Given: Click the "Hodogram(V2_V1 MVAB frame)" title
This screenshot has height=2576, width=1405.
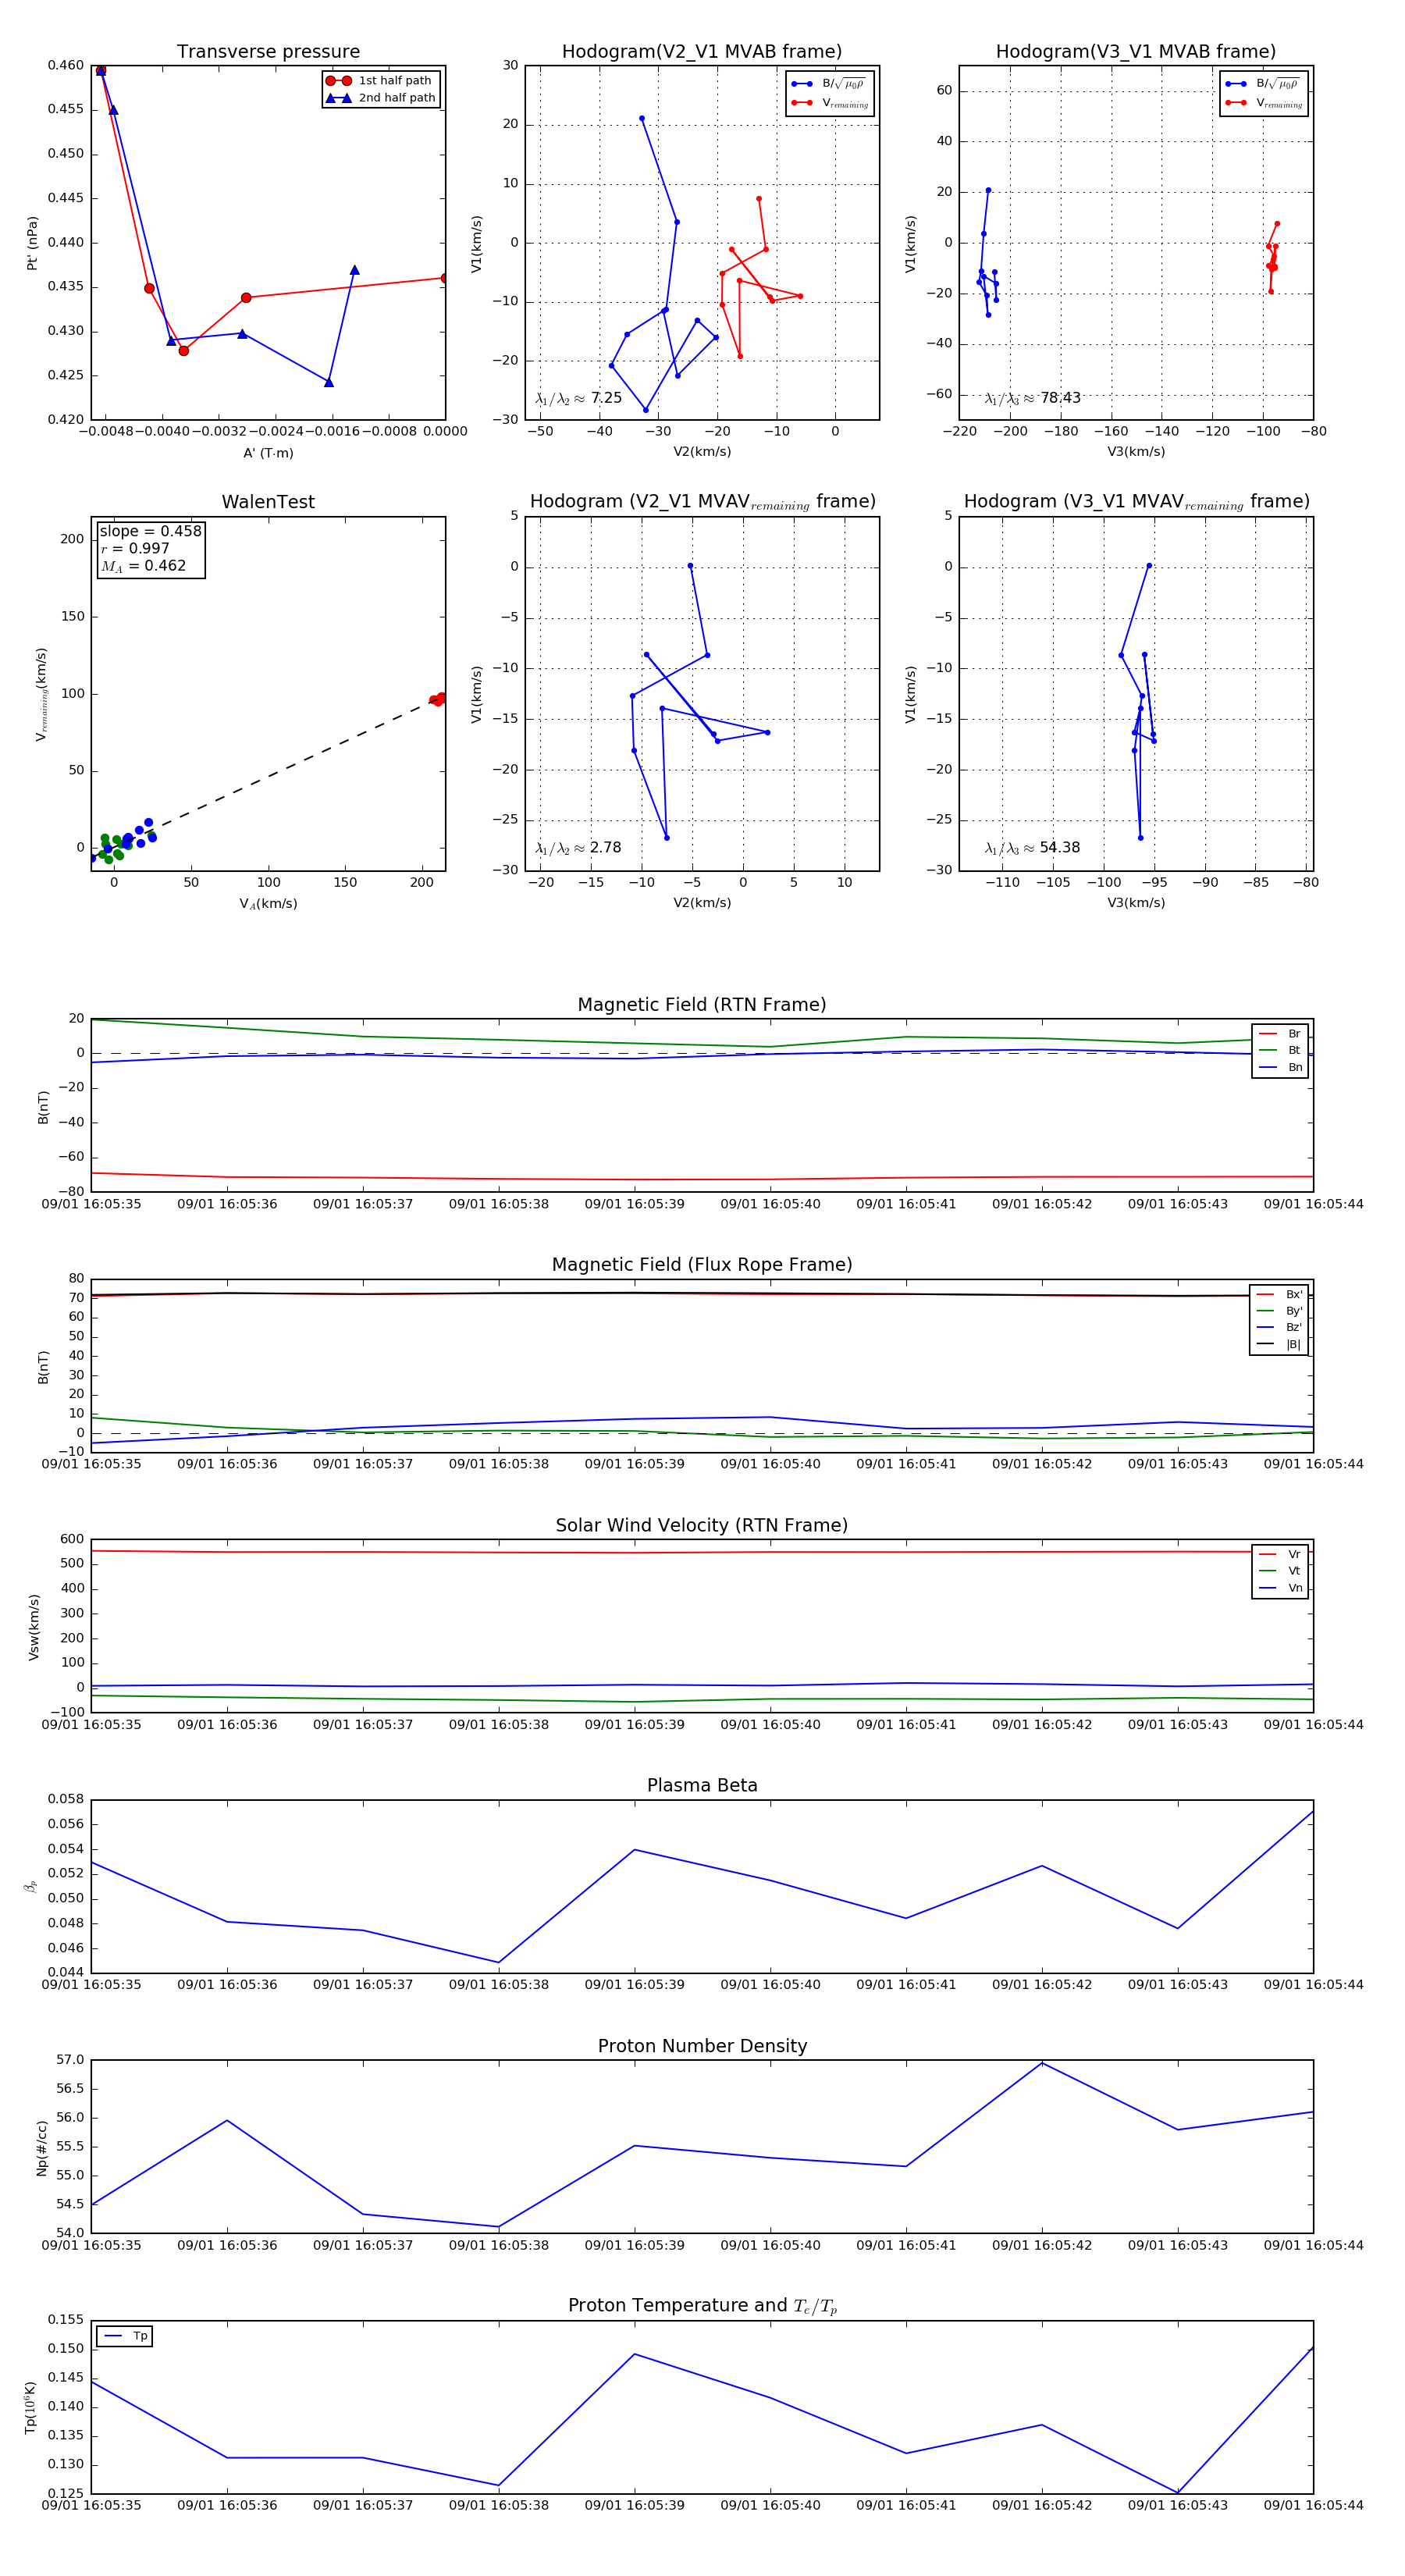Looking at the screenshot, I should [702, 52].
